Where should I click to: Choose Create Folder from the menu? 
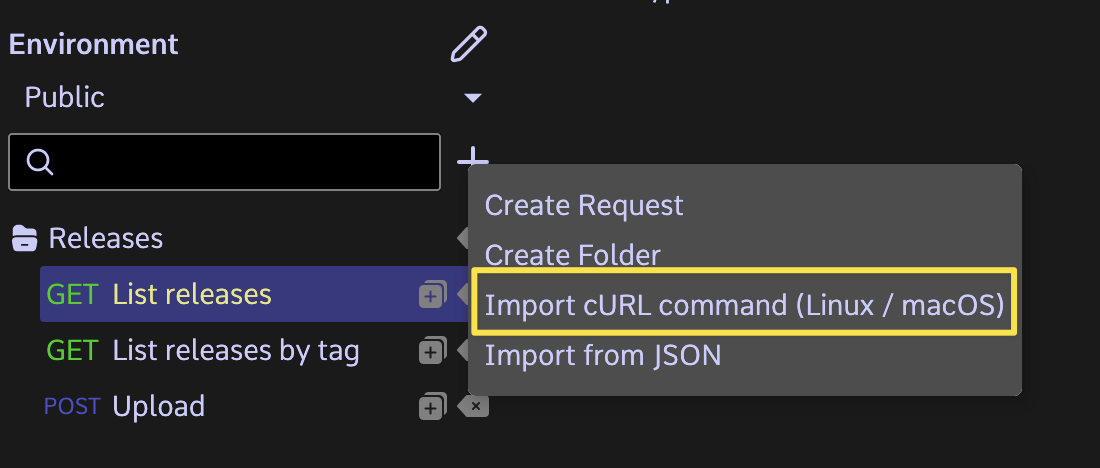click(x=572, y=256)
